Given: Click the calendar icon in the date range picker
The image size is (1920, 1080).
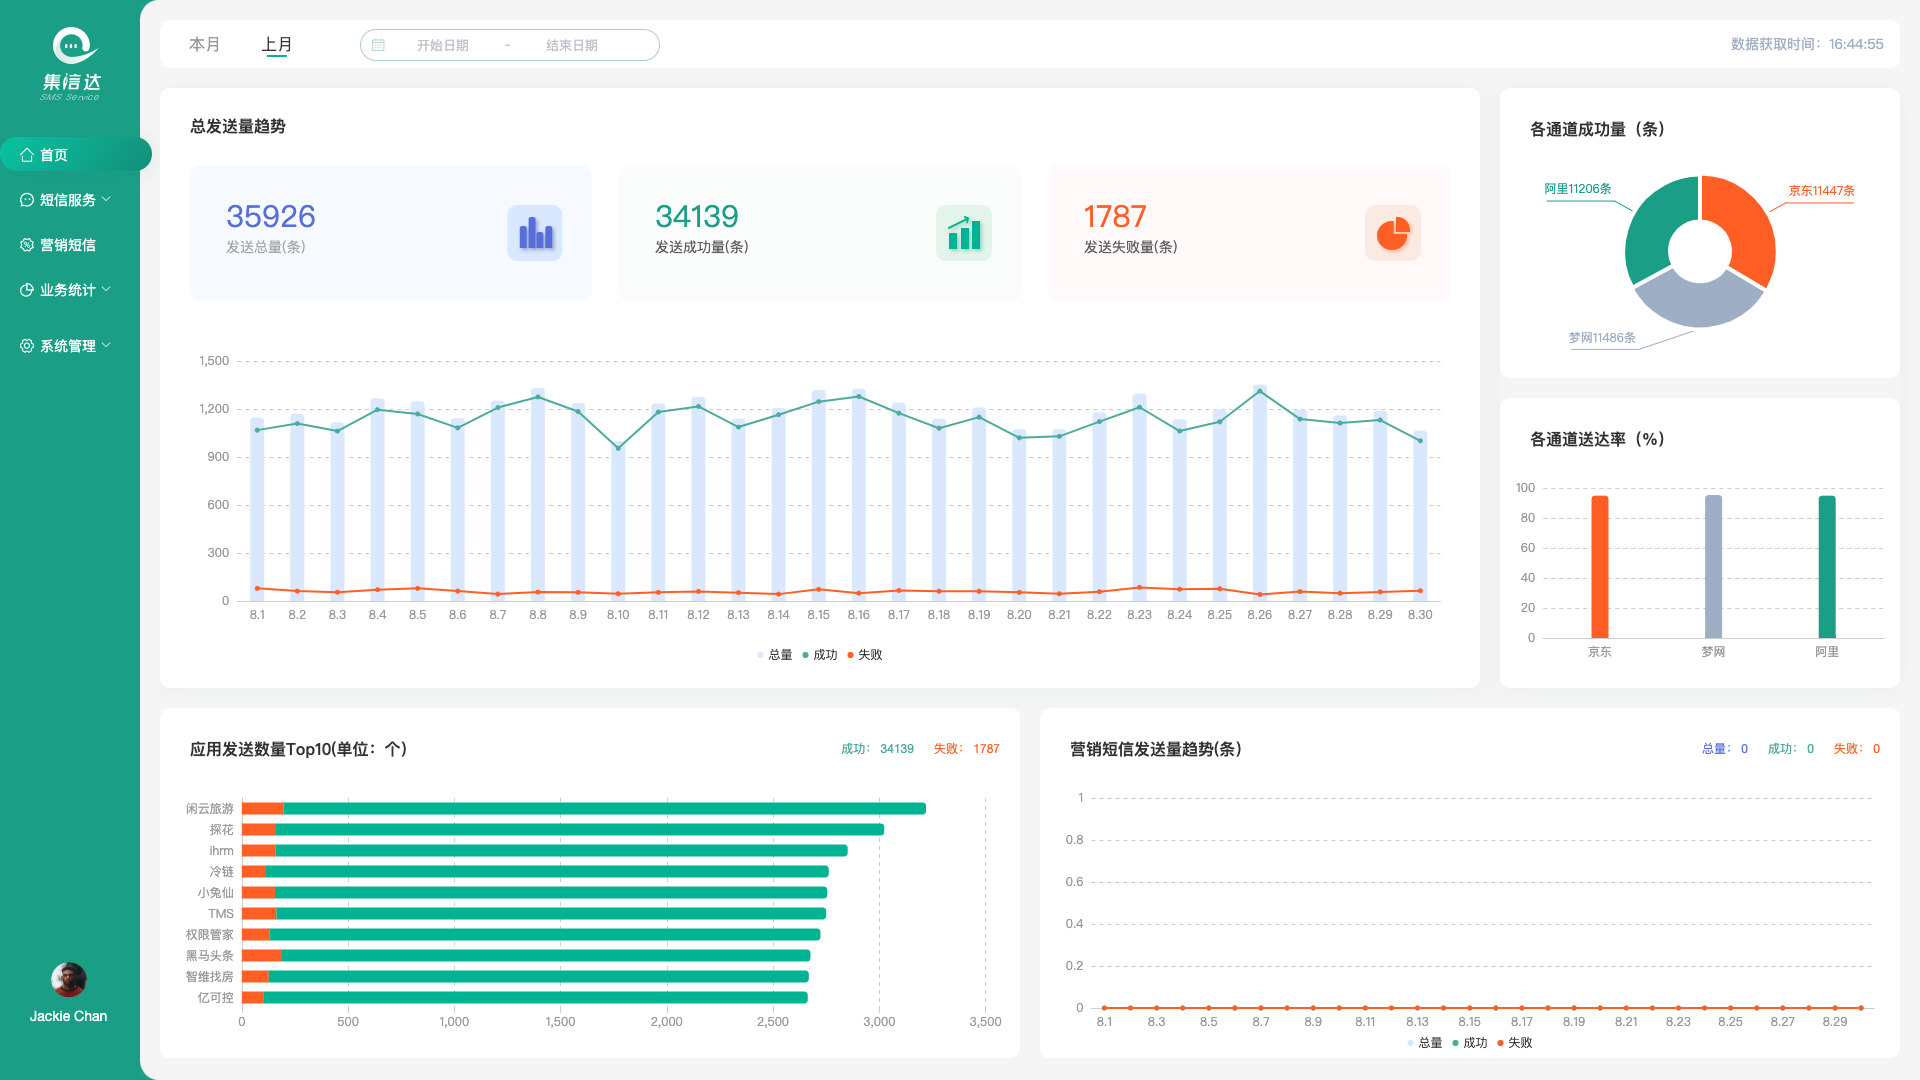Looking at the screenshot, I should click(379, 45).
